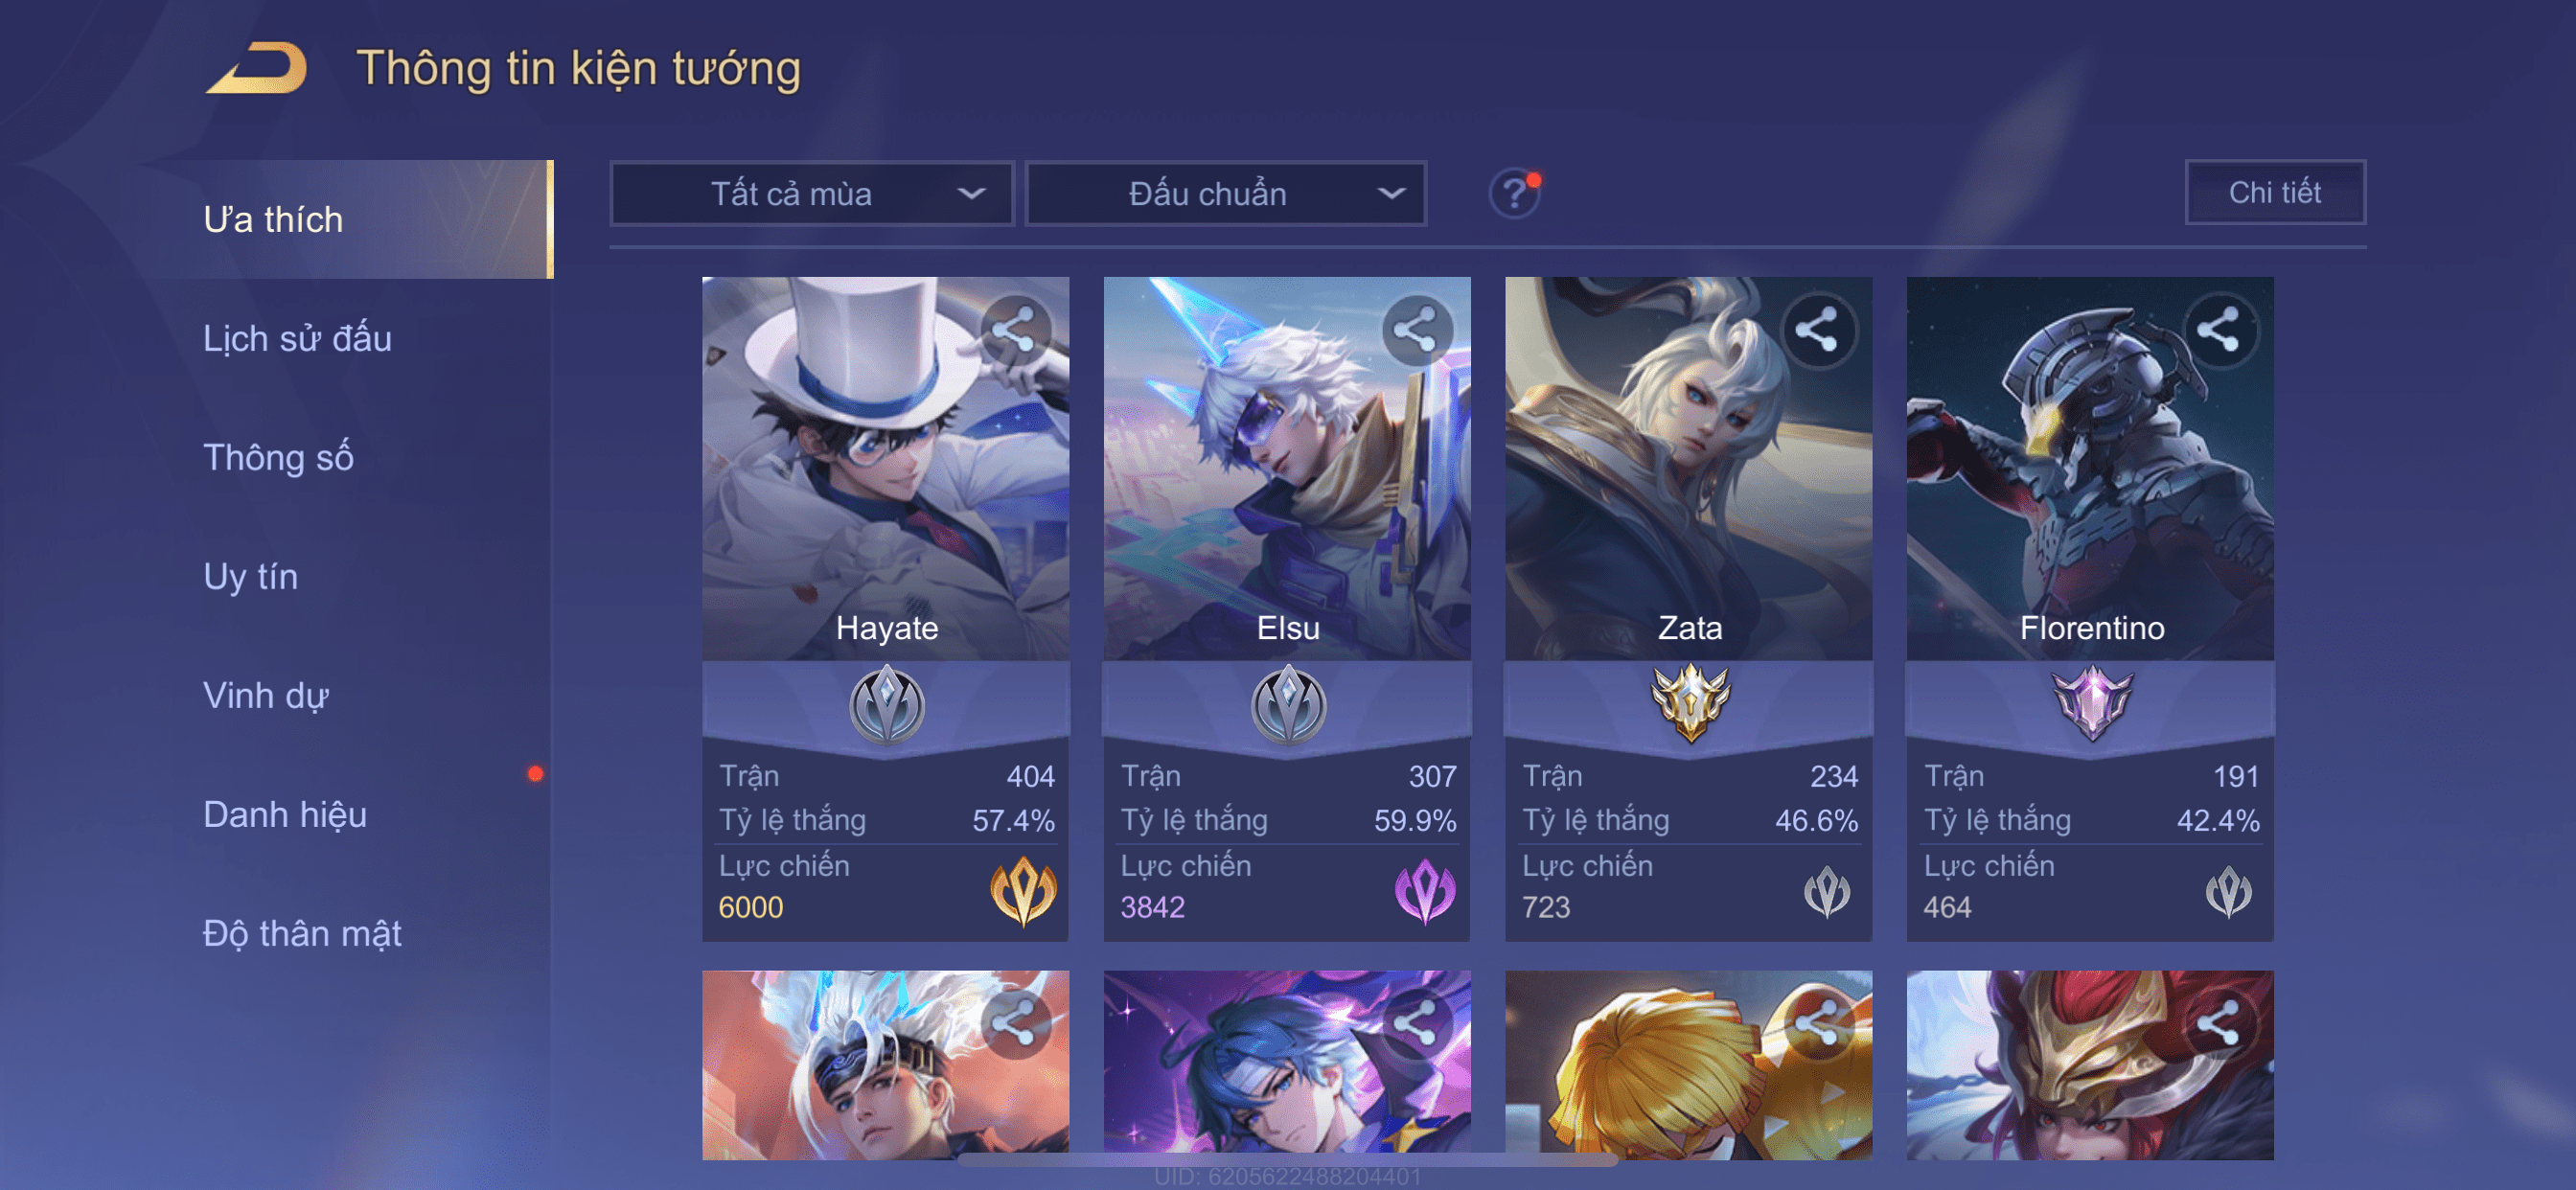Click the horizontal scrollbar below hero cards
The height and width of the screenshot is (1190, 2576).
(x=1288, y=1160)
